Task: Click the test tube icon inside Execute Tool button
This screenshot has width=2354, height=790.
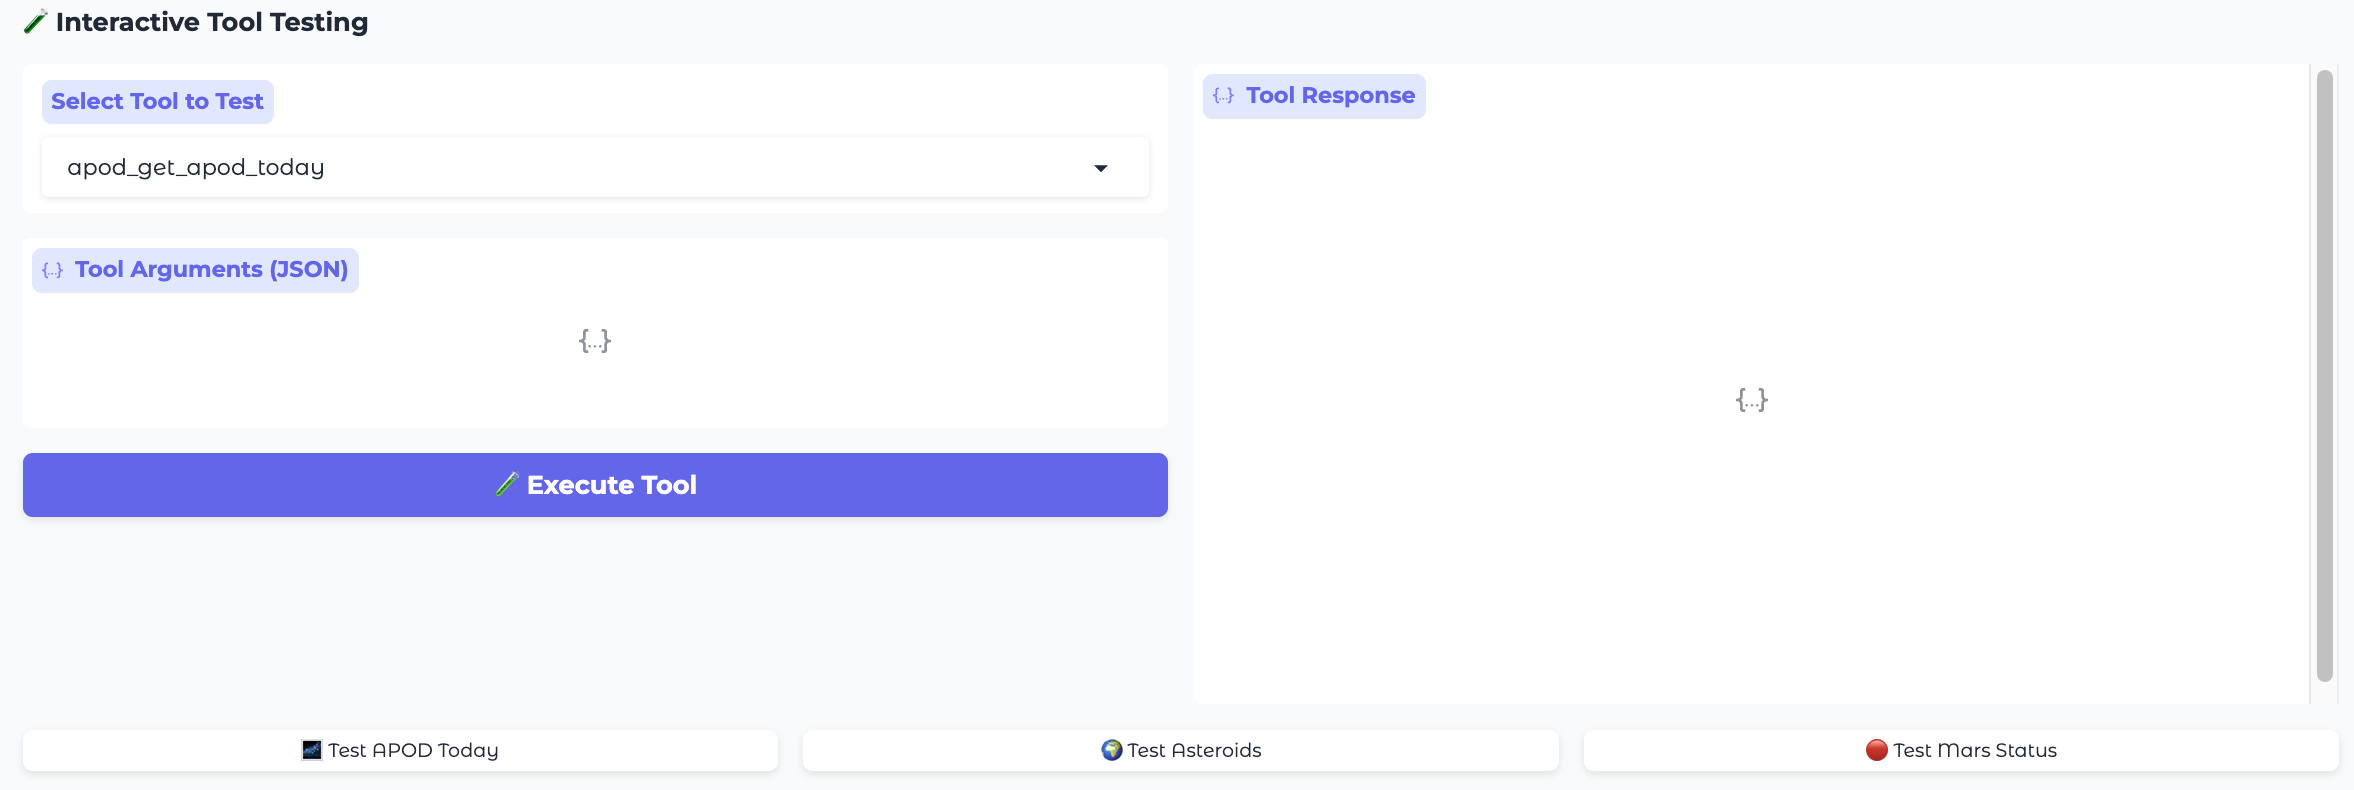Action: click(x=508, y=484)
